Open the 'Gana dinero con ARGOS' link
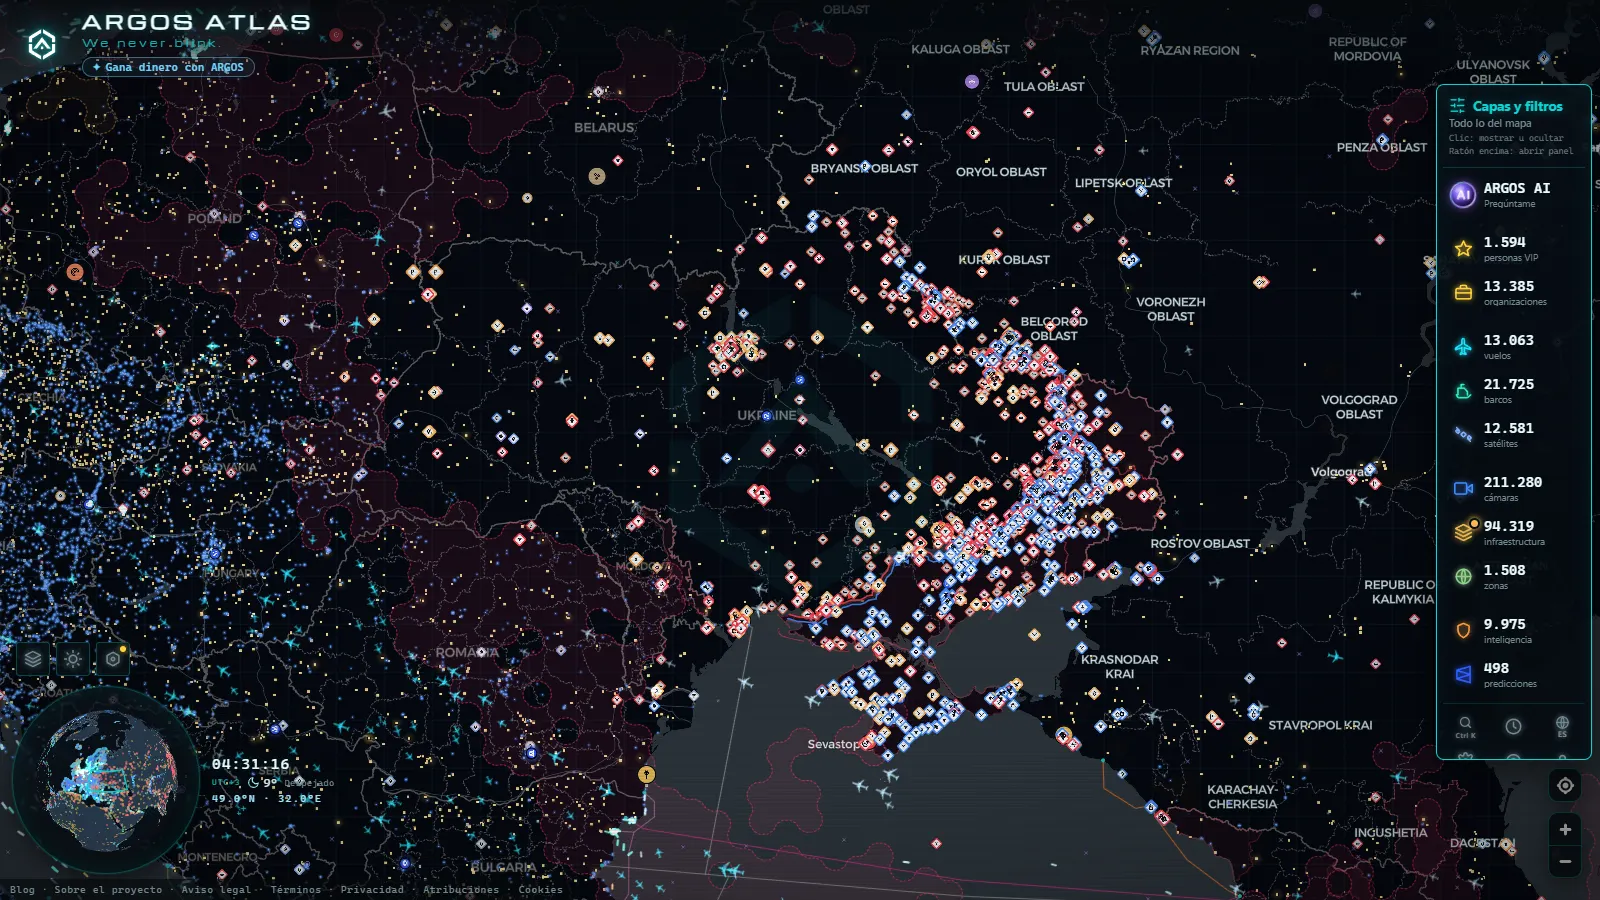 (168, 67)
